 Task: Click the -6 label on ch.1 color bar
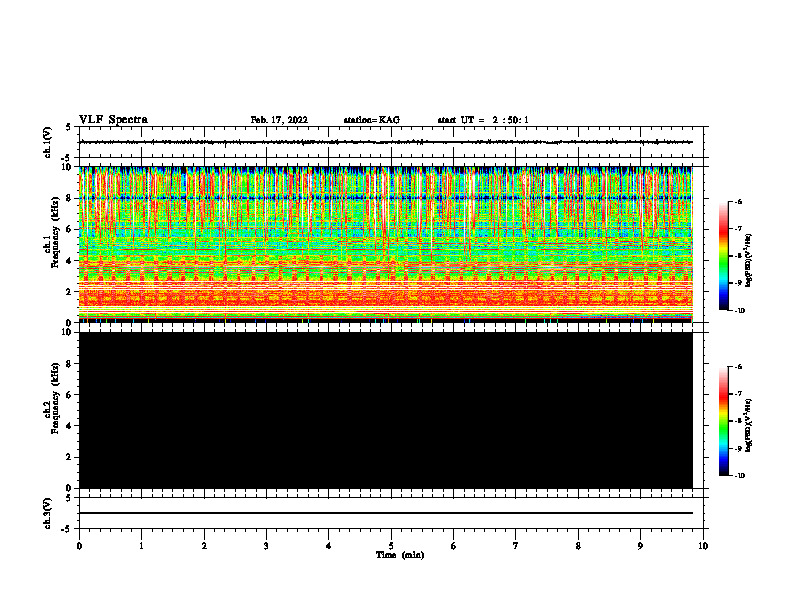(738, 201)
